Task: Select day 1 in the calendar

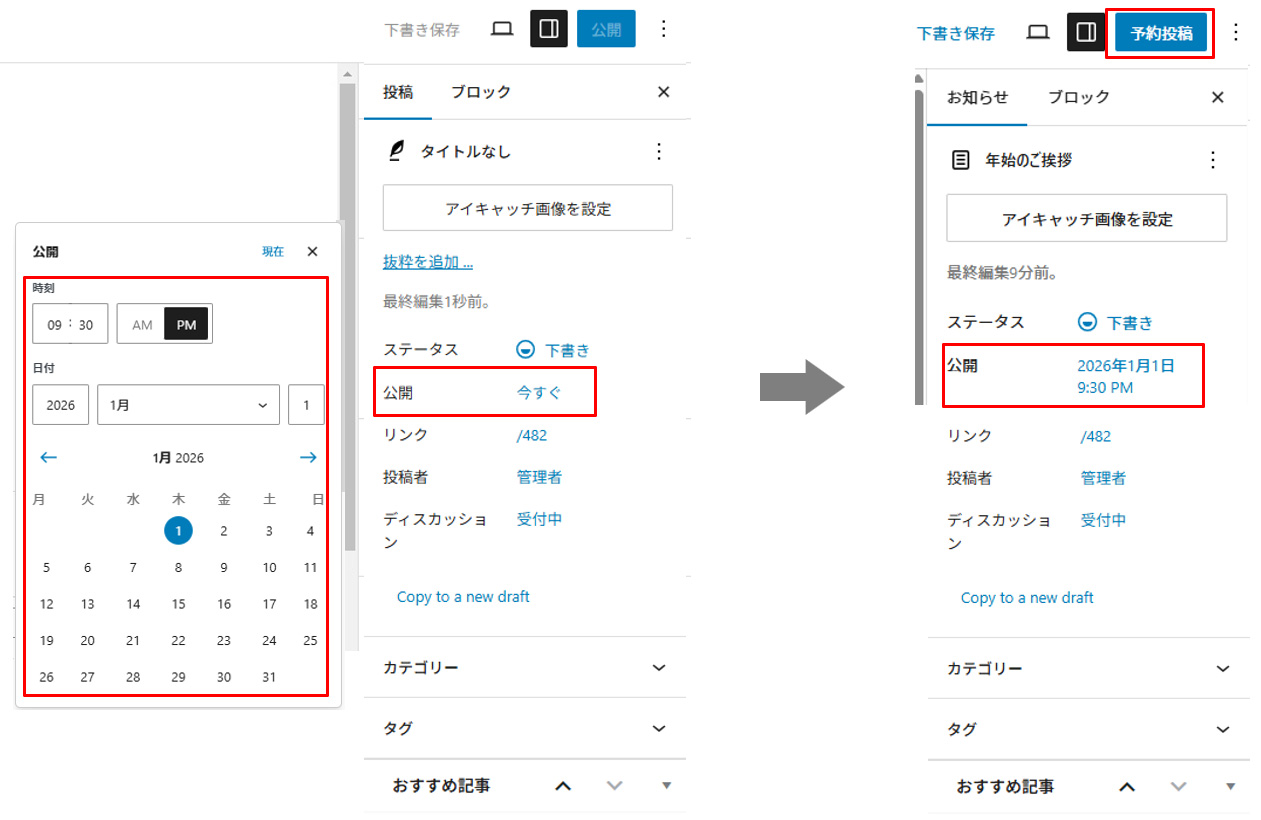Action: 178,531
